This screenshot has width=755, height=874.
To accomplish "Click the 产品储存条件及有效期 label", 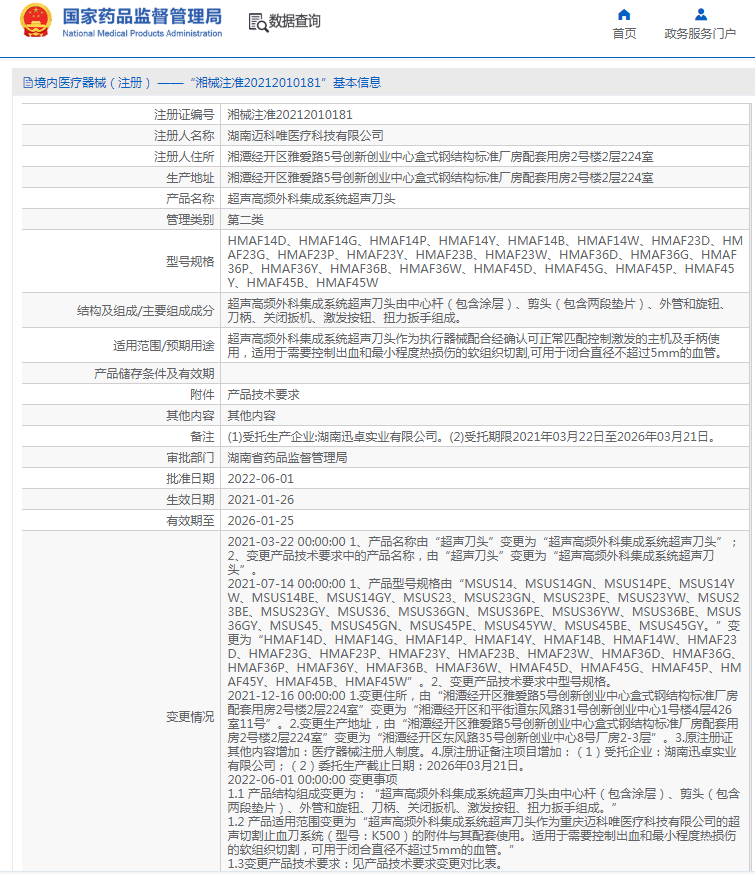I will point(154,374).
